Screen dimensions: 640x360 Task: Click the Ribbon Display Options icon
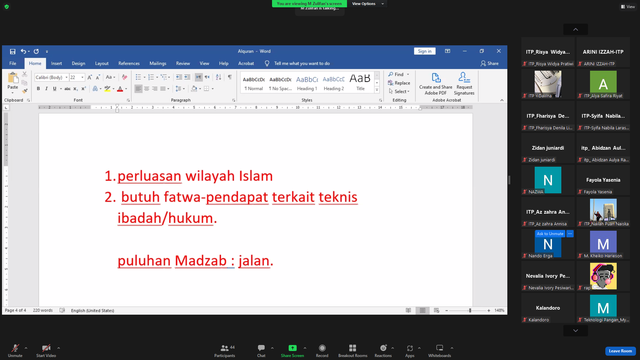pos(447,51)
